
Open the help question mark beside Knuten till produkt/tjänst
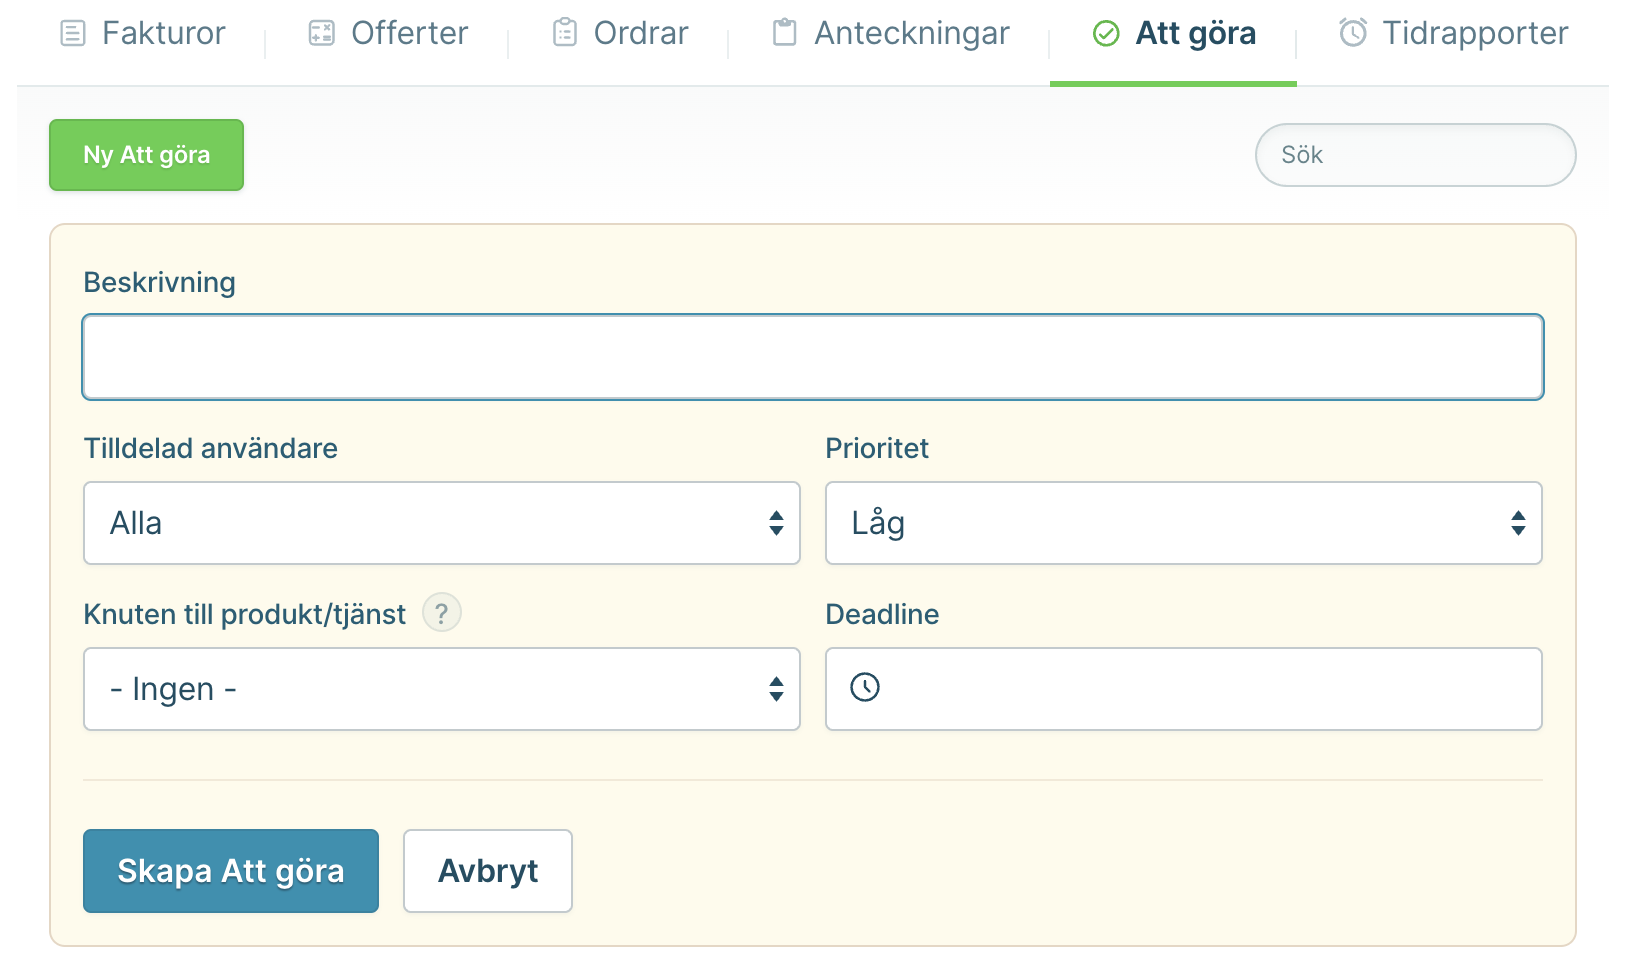(442, 613)
